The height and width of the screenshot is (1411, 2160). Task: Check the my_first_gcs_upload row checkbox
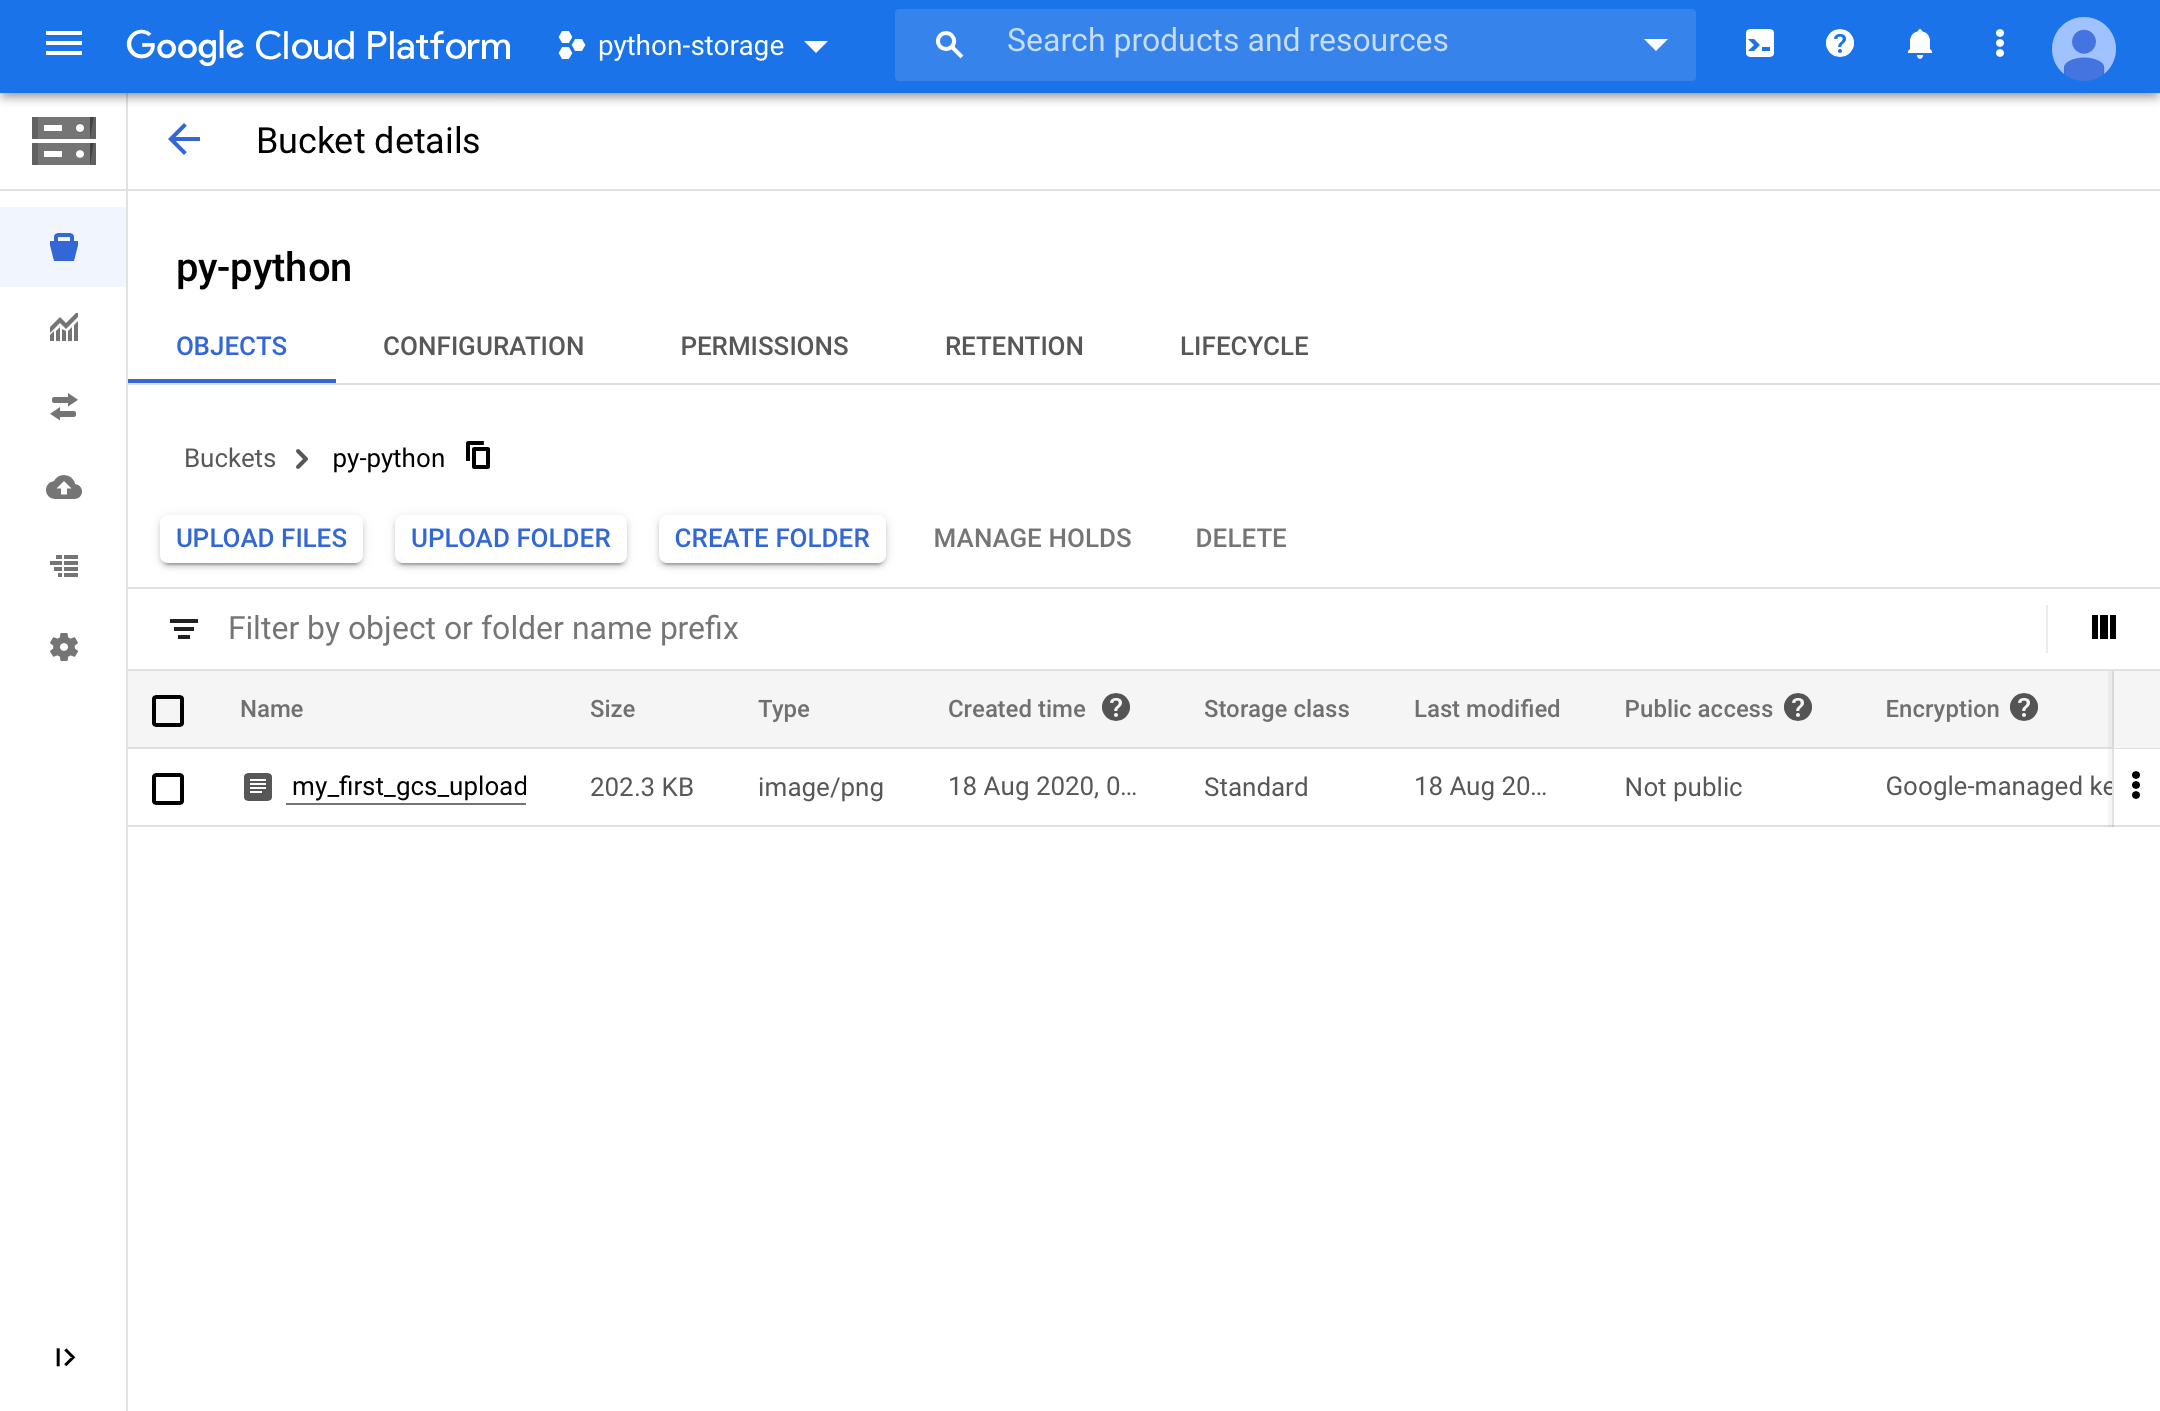click(168, 788)
